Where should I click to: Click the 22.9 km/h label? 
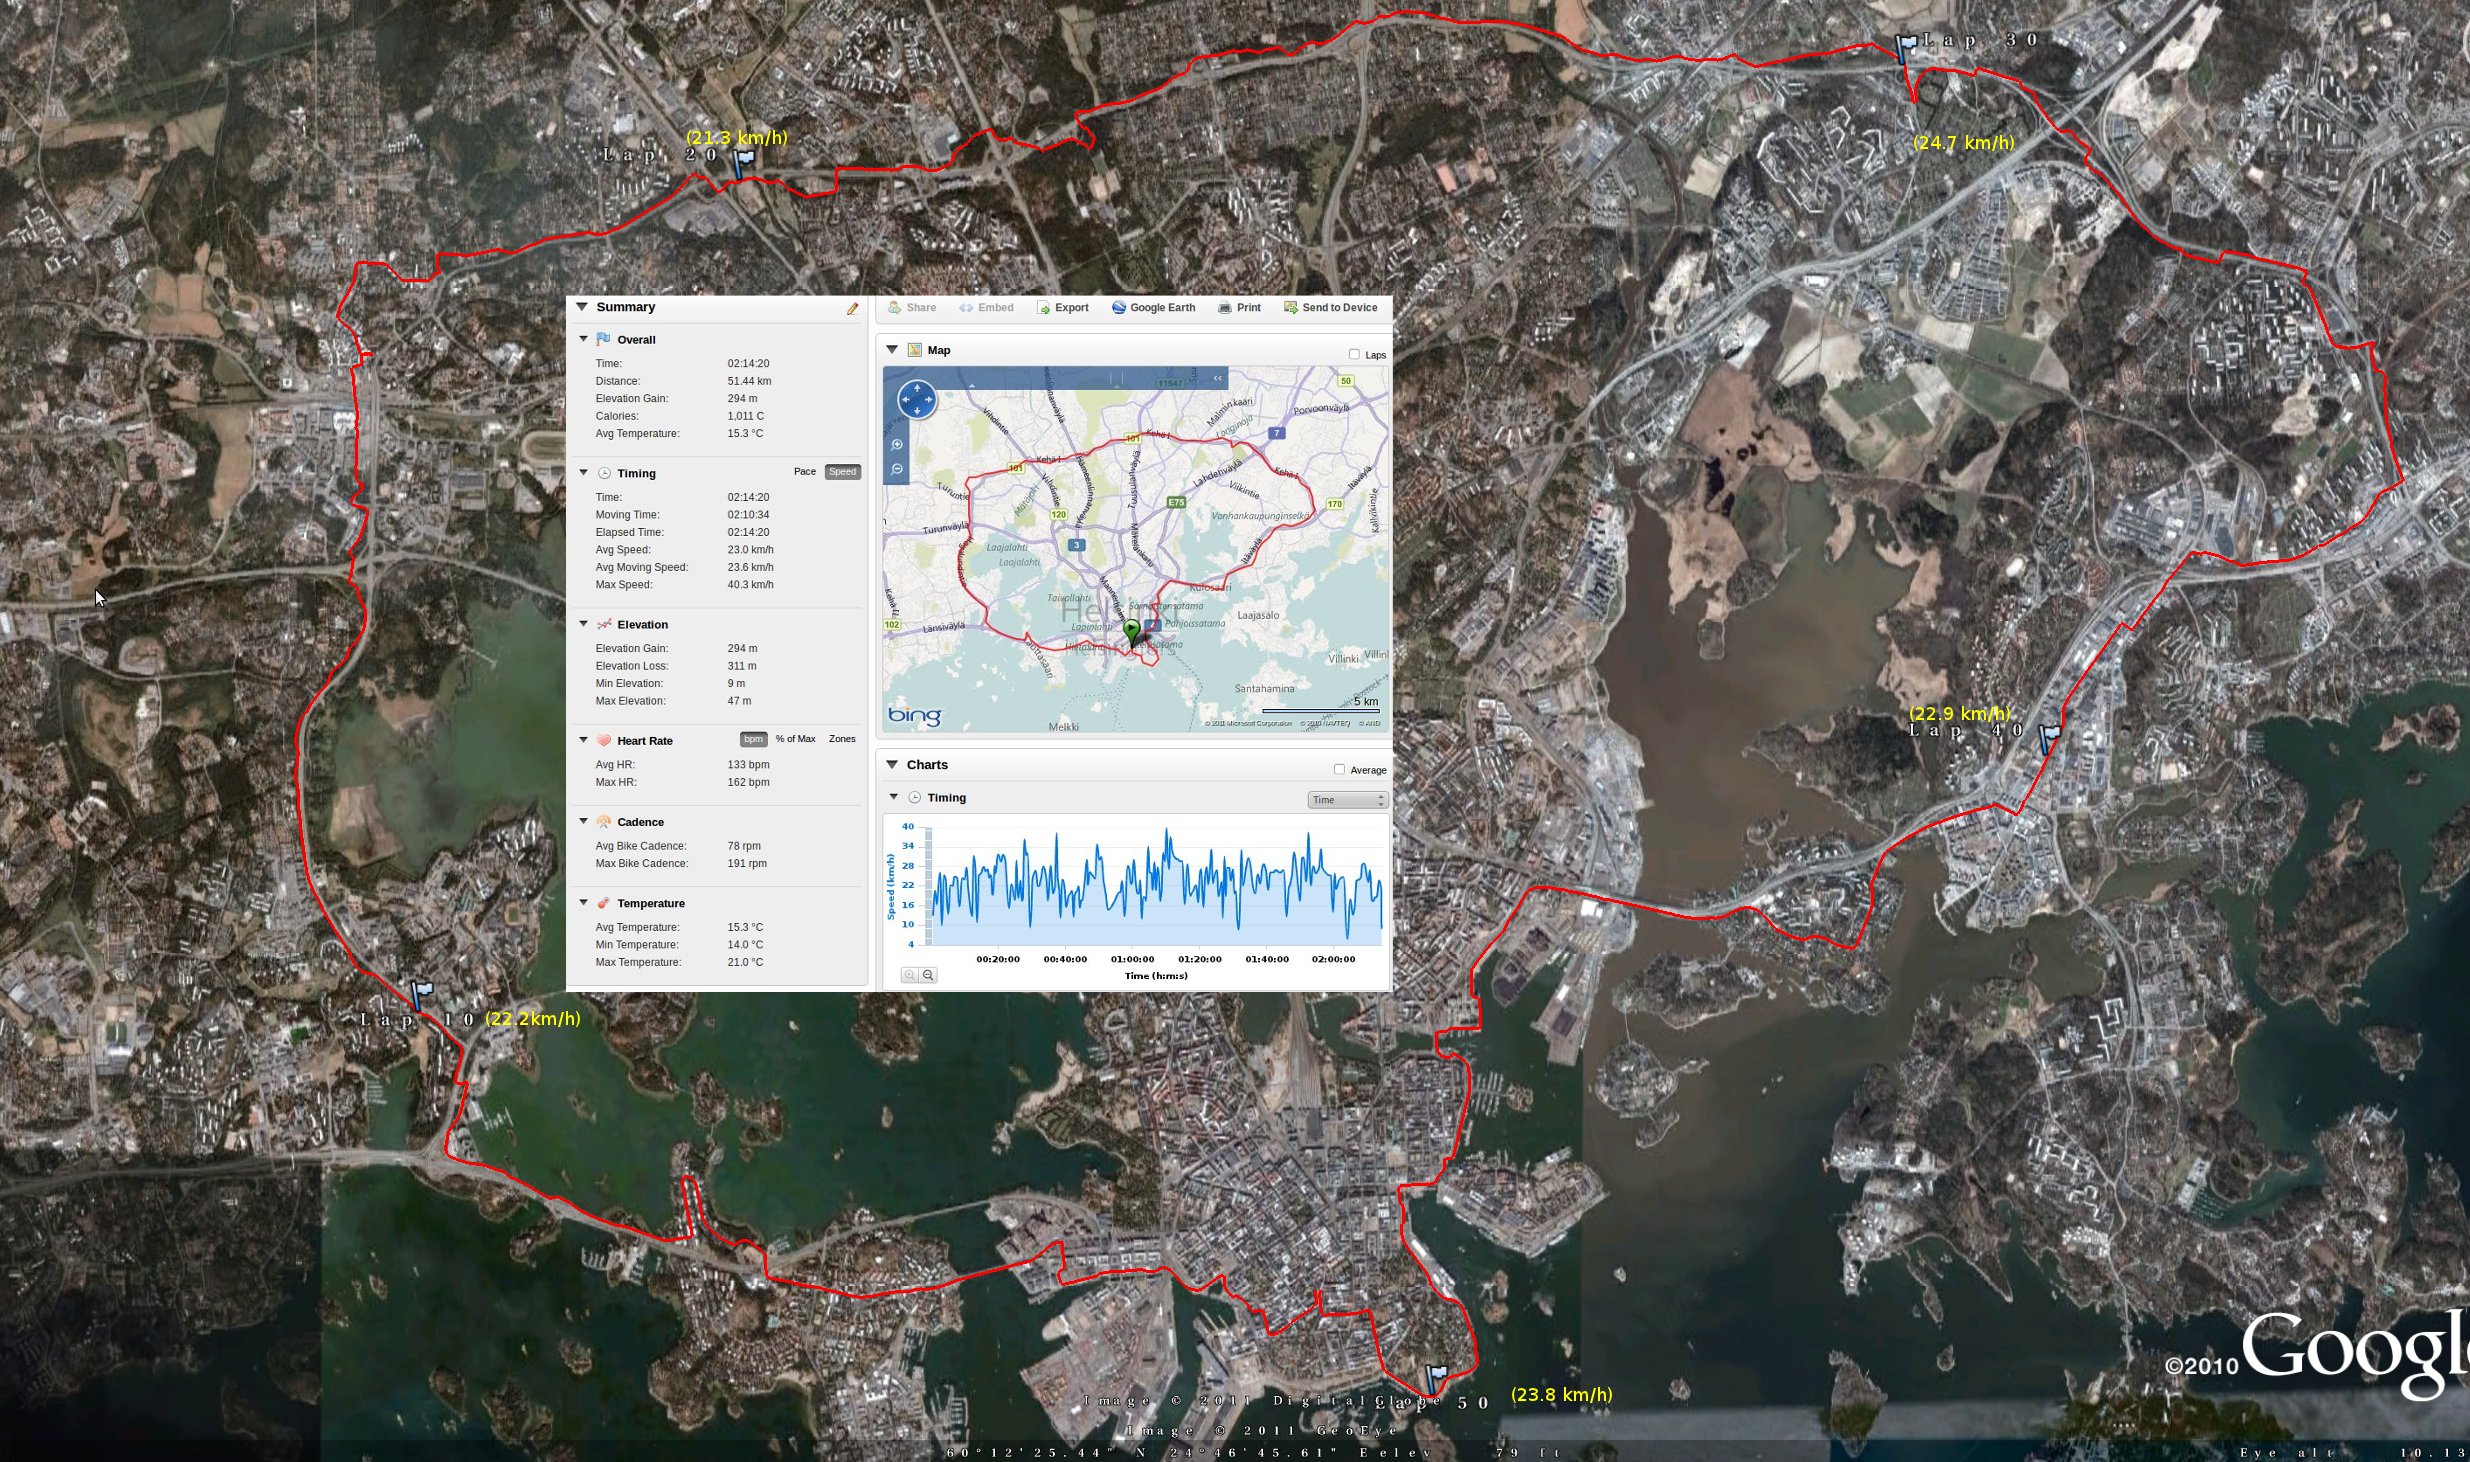click(1959, 714)
